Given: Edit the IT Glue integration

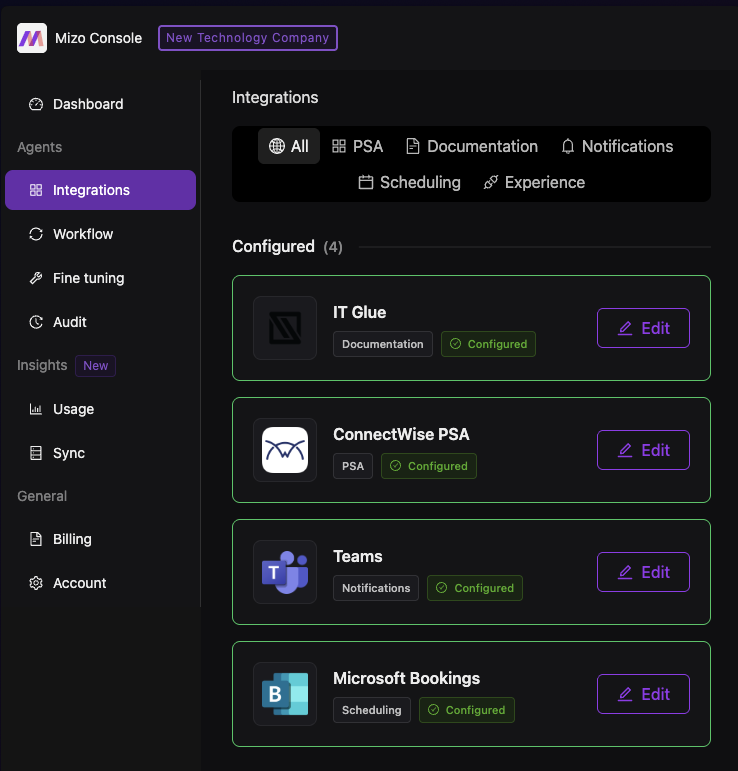Looking at the screenshot, I should tap(643, 328).
